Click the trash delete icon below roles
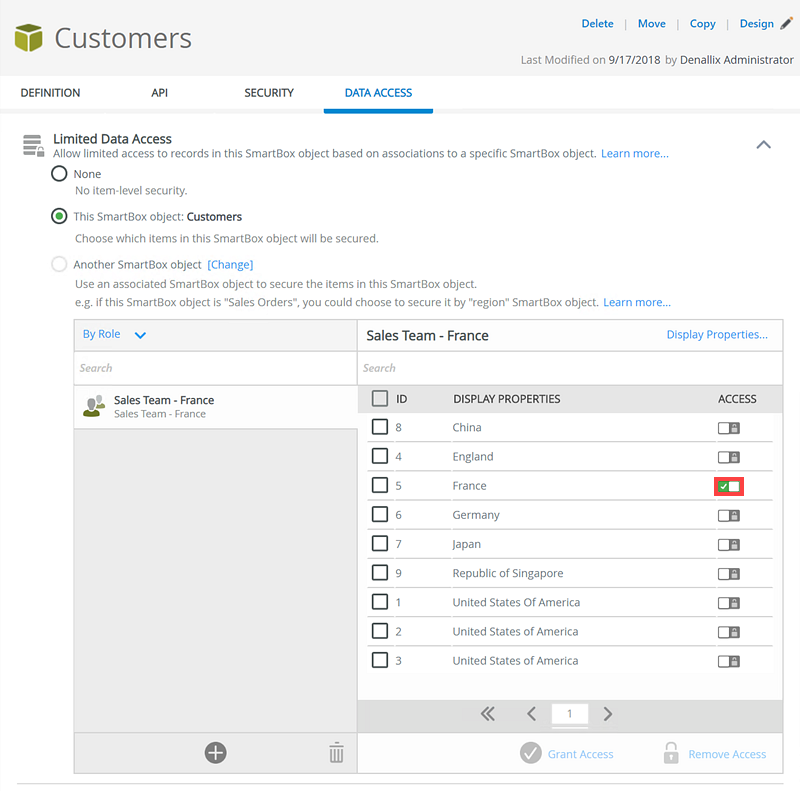800x791 pixels. click(336, 753)
